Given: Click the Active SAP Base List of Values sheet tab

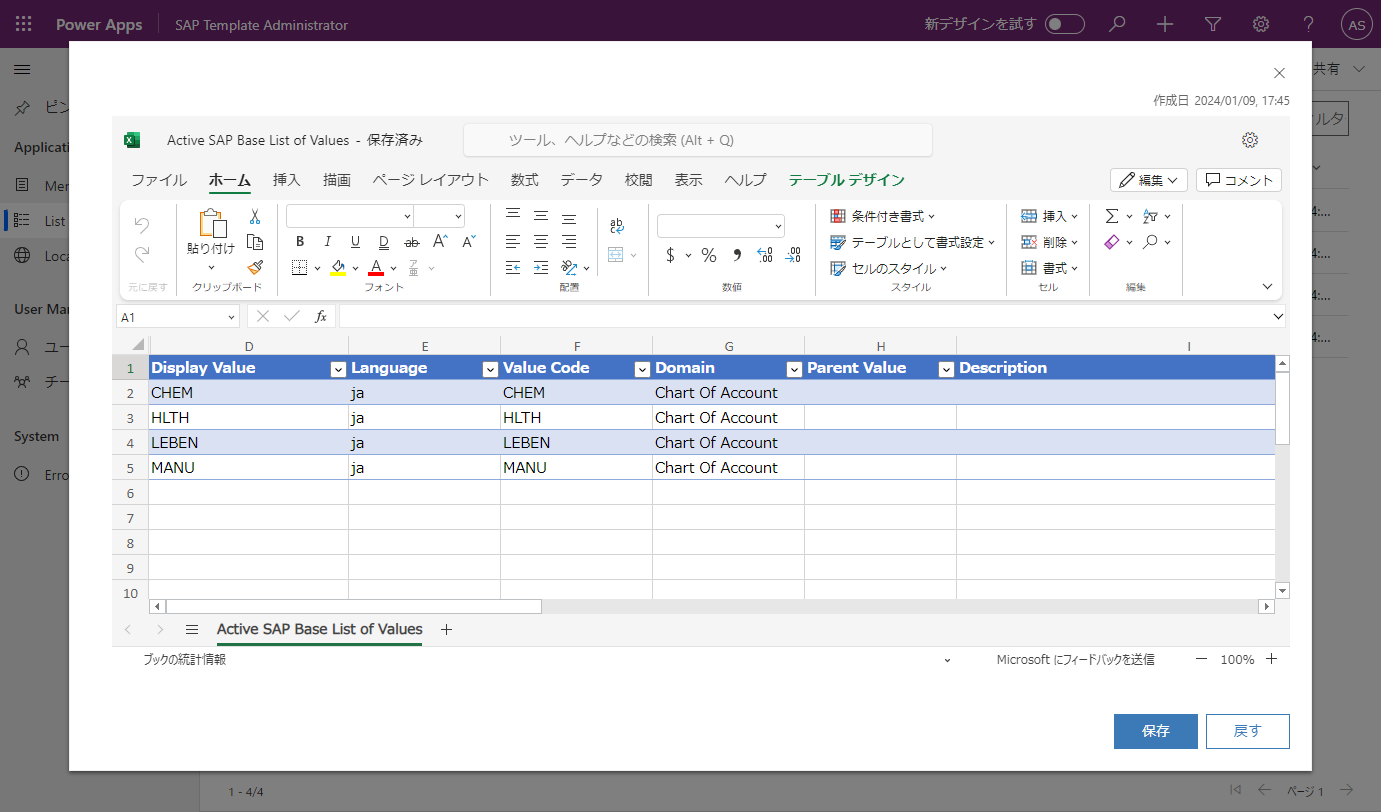Looking at the screenshot, I should 319,630.
